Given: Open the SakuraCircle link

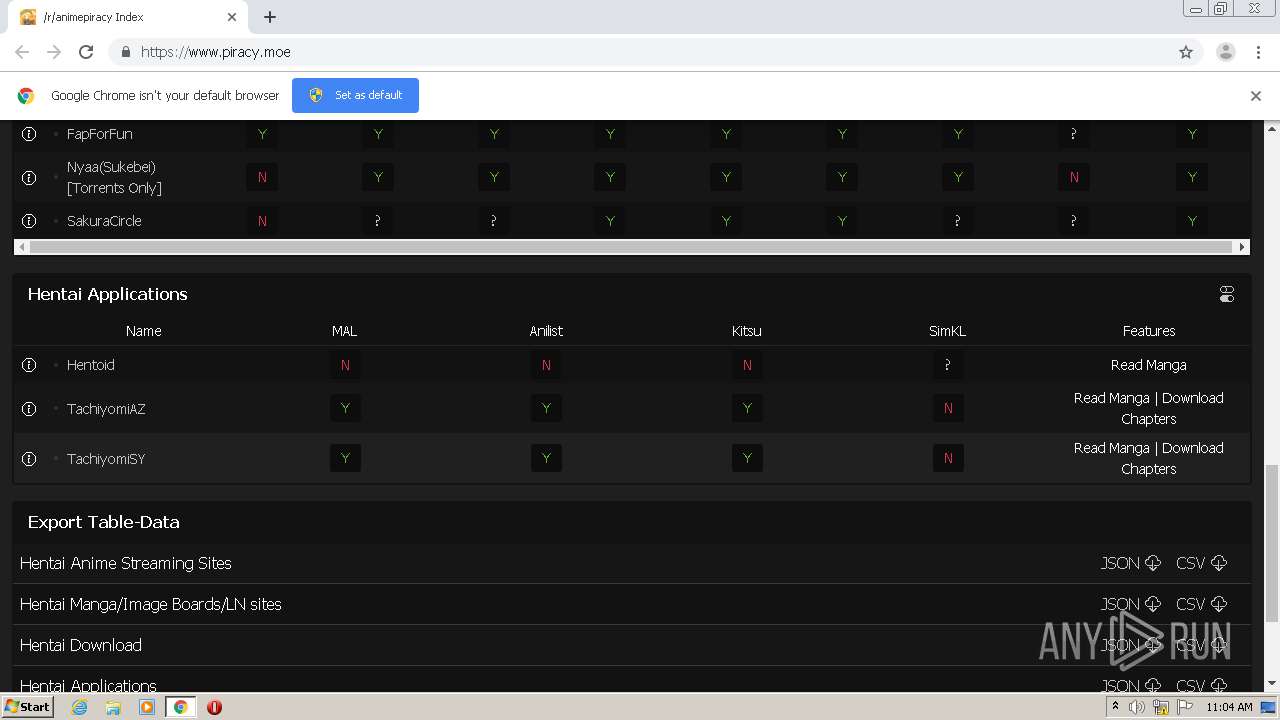Looking at the screenshot, I should (x=104, y=221).
